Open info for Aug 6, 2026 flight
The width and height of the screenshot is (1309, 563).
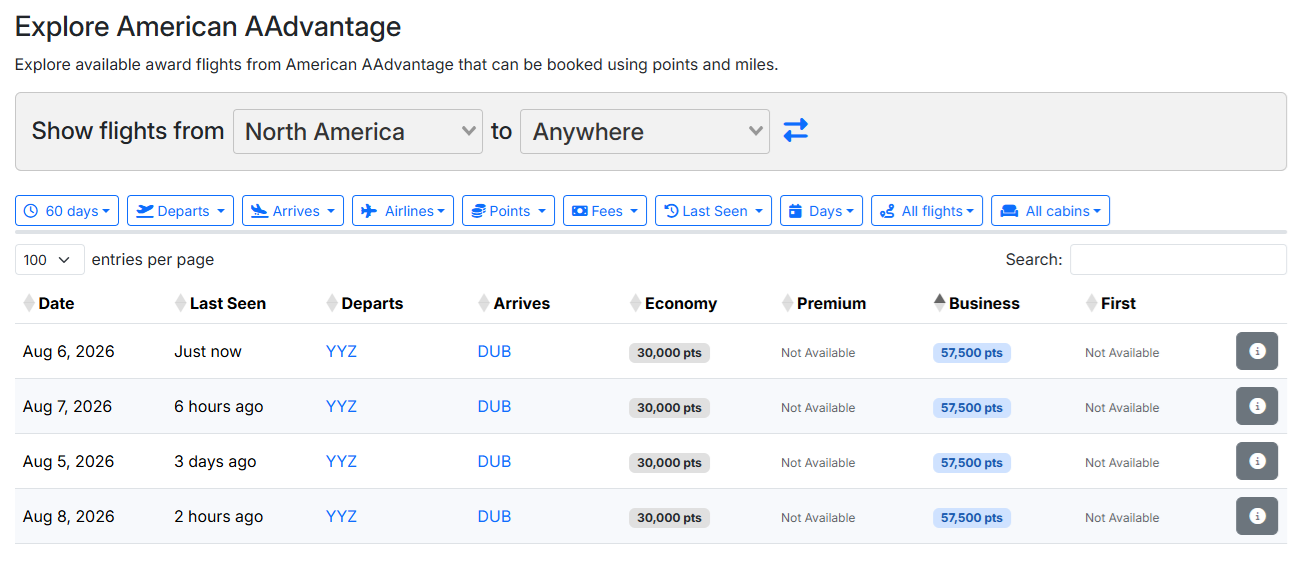point(1257,351)
